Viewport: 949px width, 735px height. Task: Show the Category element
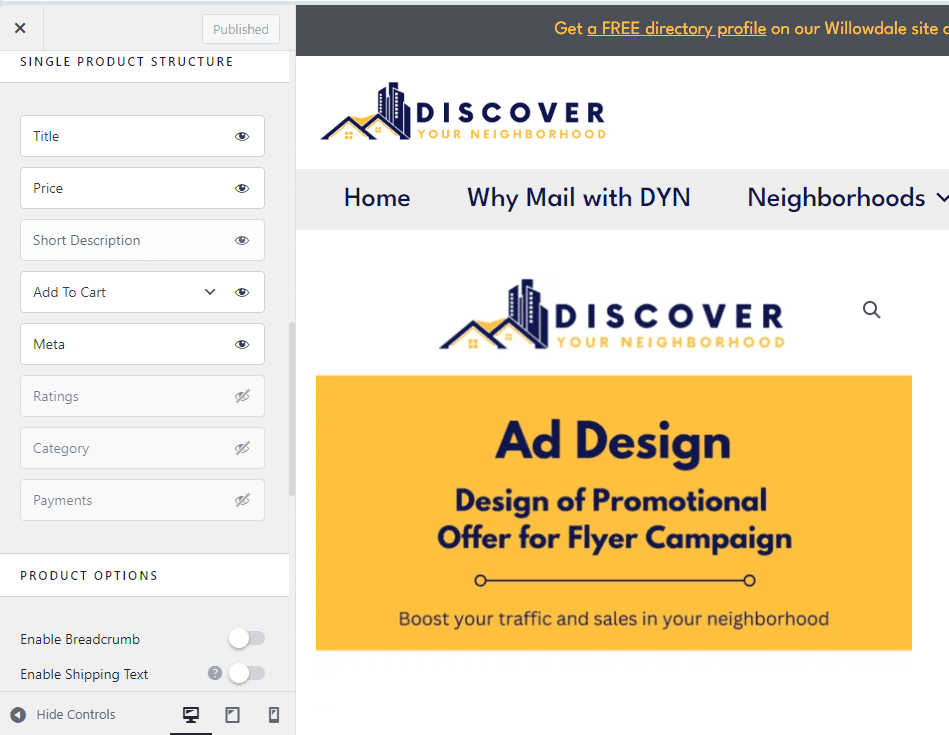tap(241, 449)
